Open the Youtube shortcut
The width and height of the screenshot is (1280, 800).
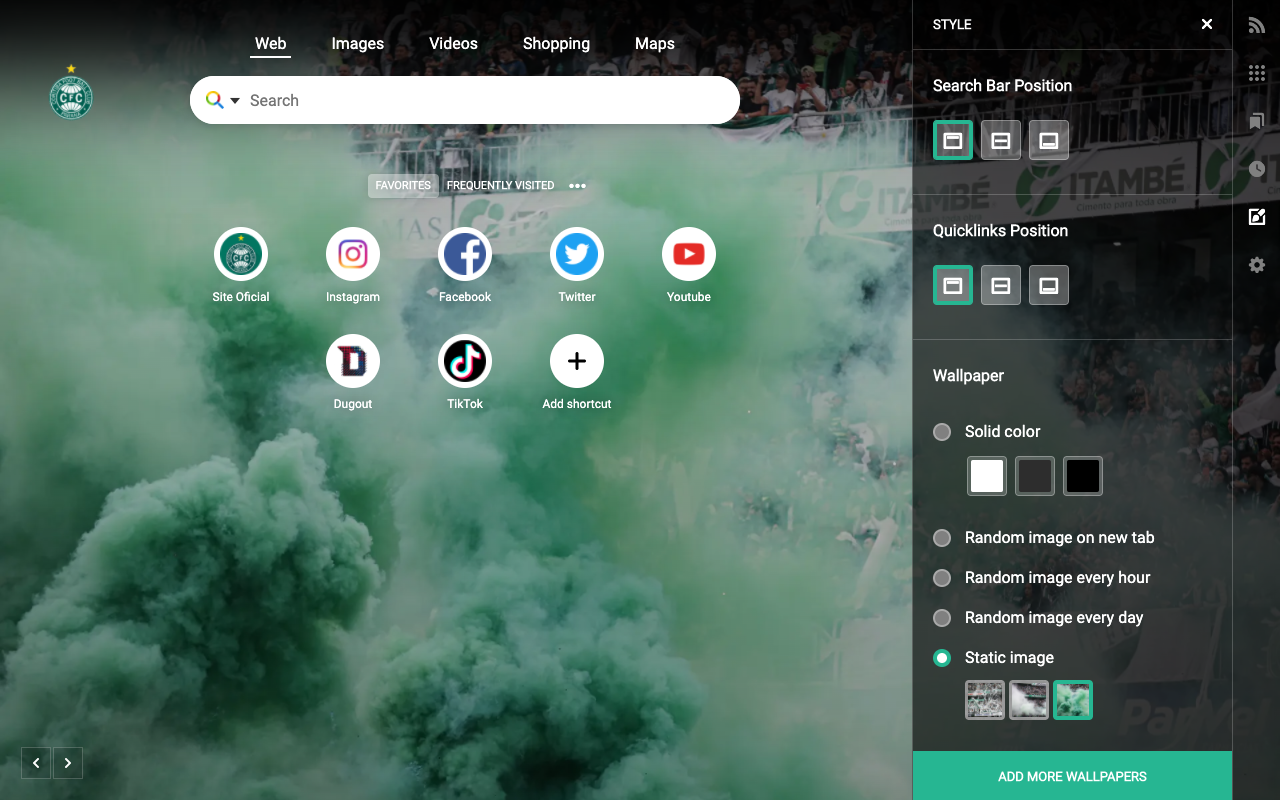point(689,254)
